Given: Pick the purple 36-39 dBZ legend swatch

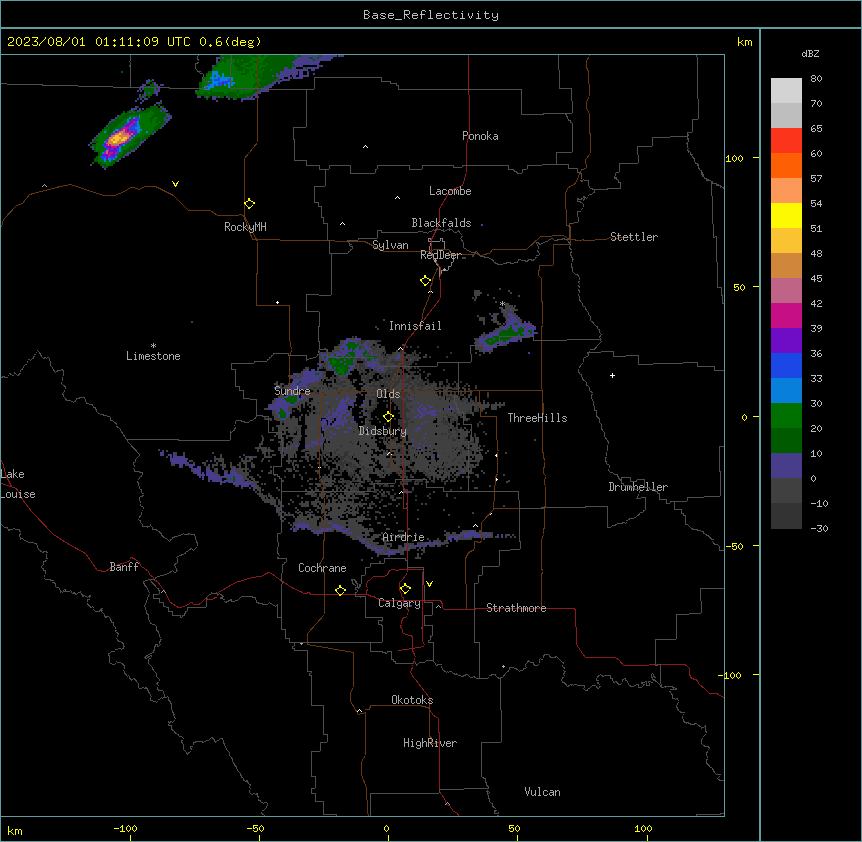Looking at the screenshot, I should pos(786,340).
